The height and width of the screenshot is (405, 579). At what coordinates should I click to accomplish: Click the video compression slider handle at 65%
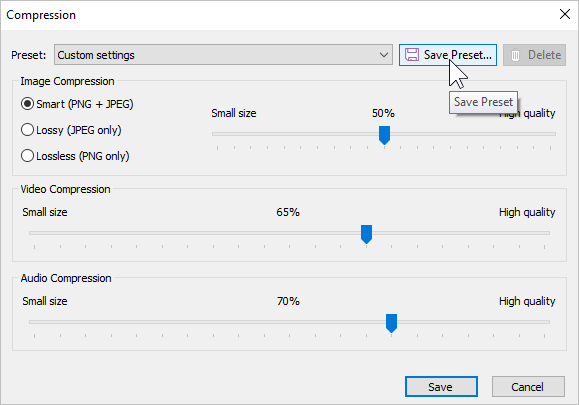366,234
